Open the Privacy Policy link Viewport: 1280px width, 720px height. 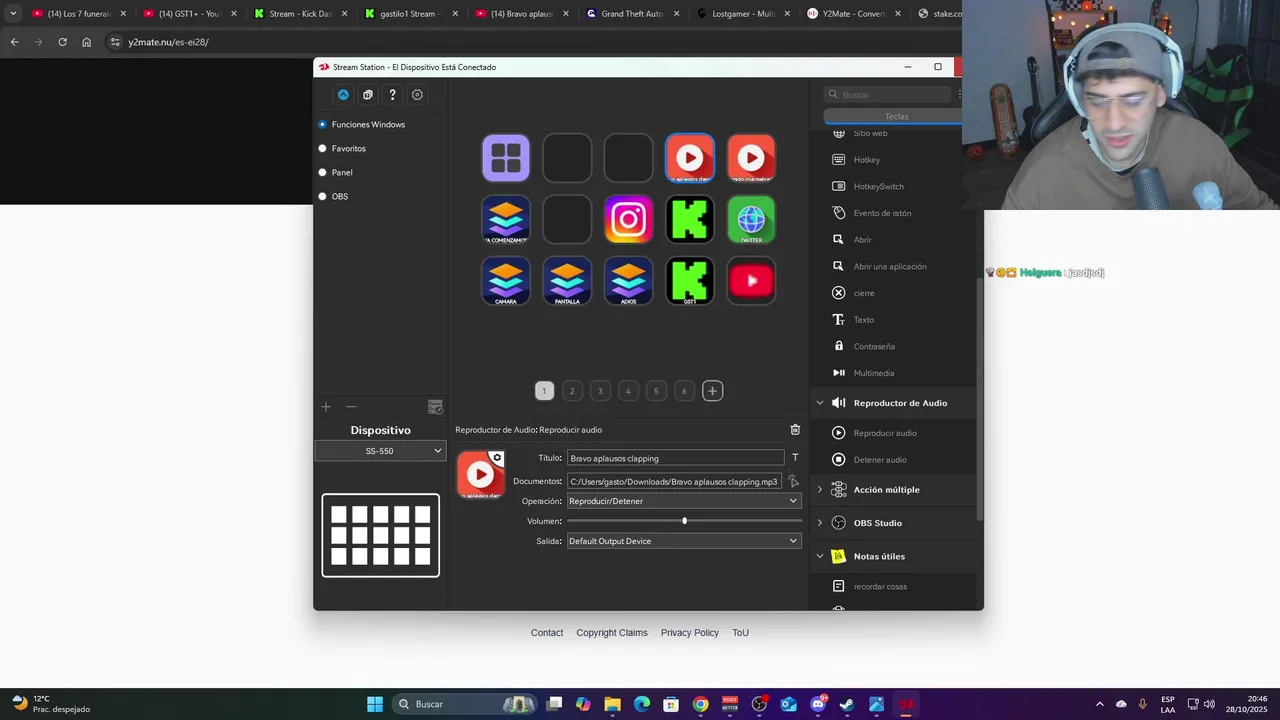[x=690, y=633]
